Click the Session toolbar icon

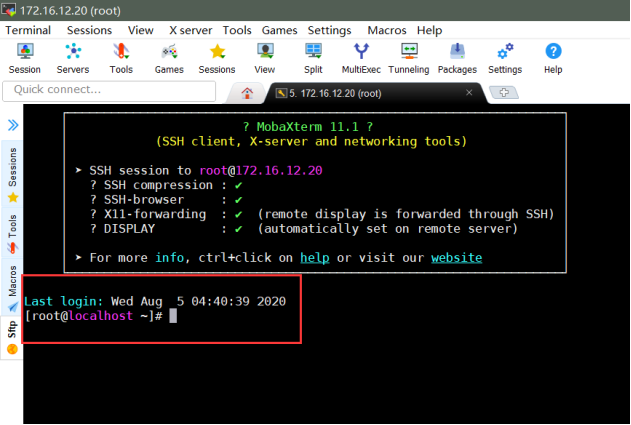25,59
